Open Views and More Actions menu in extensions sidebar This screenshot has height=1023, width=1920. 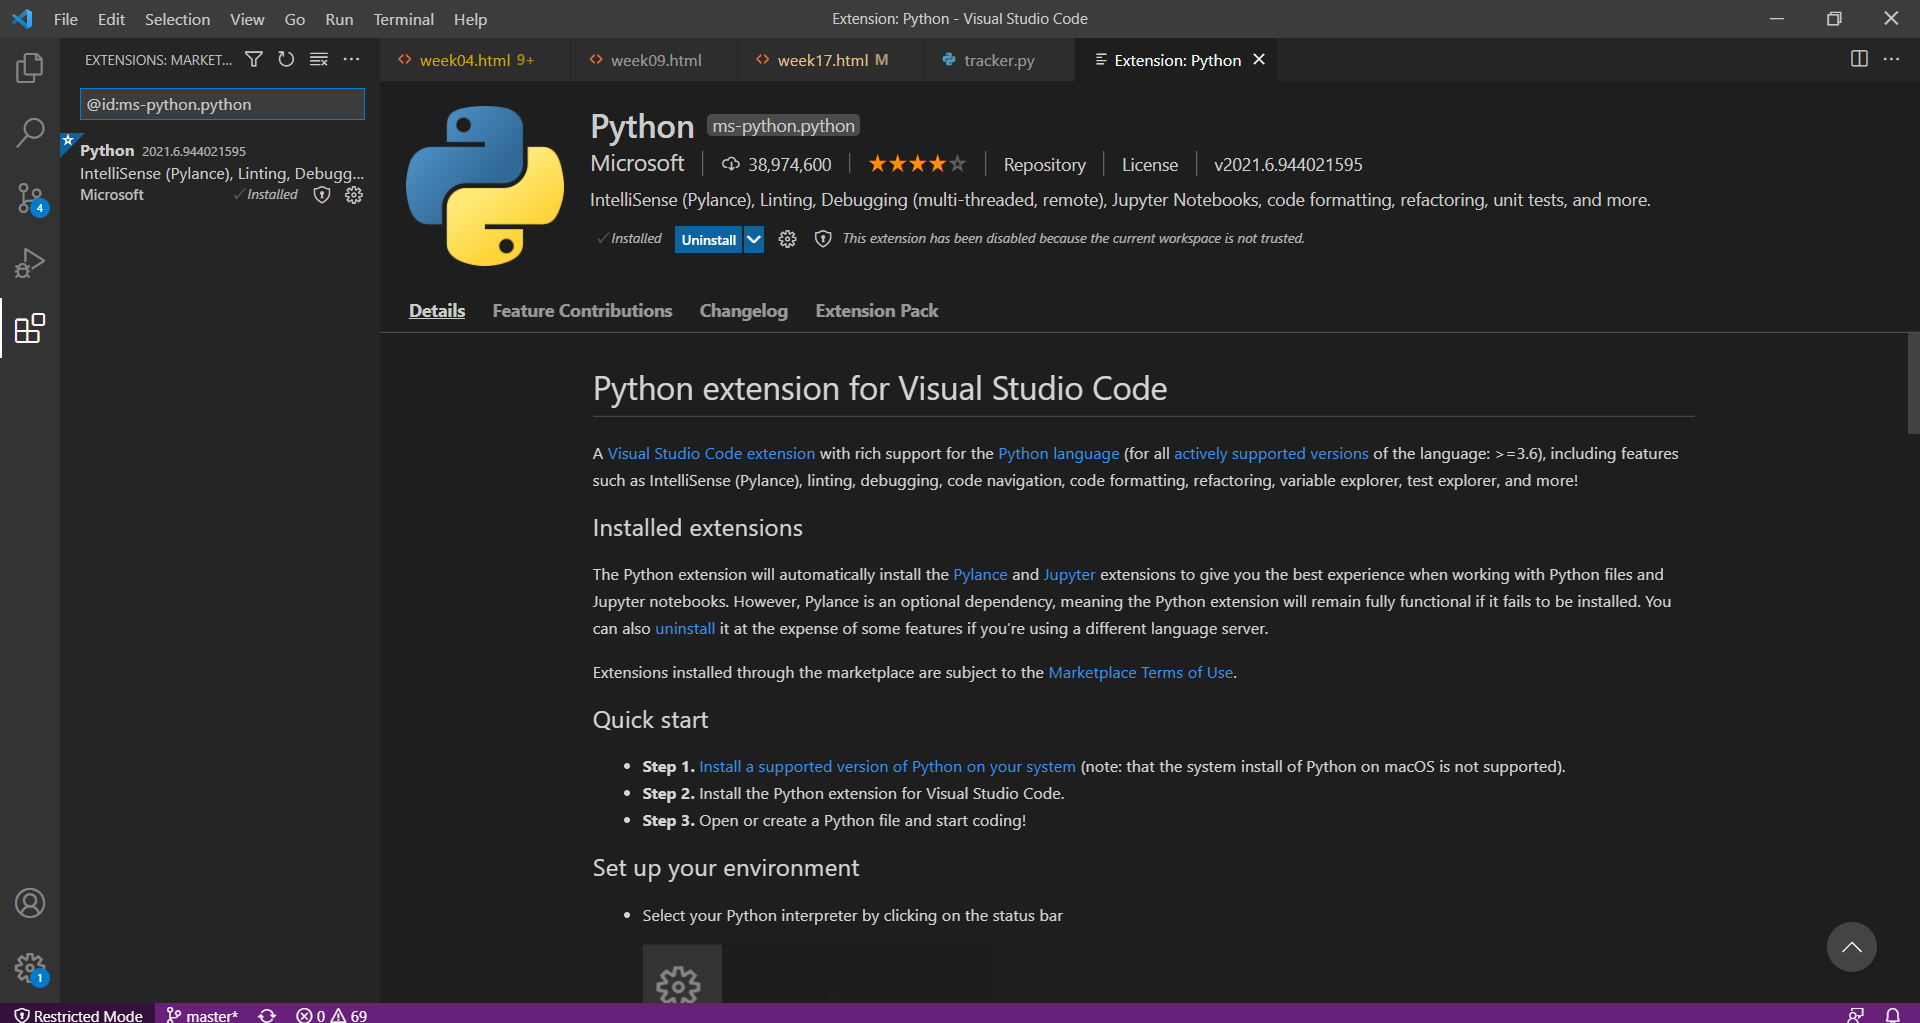[x=351, y=60]
